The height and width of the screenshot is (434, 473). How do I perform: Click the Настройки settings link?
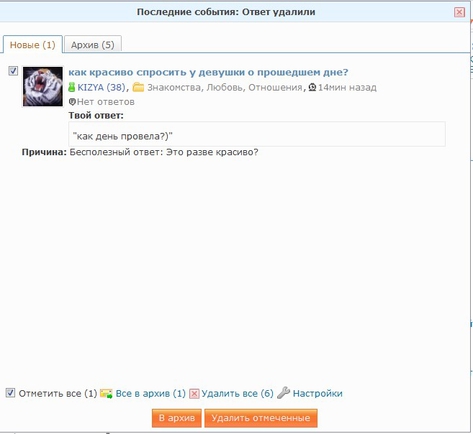pyautogui.click(x=318, y=394)
